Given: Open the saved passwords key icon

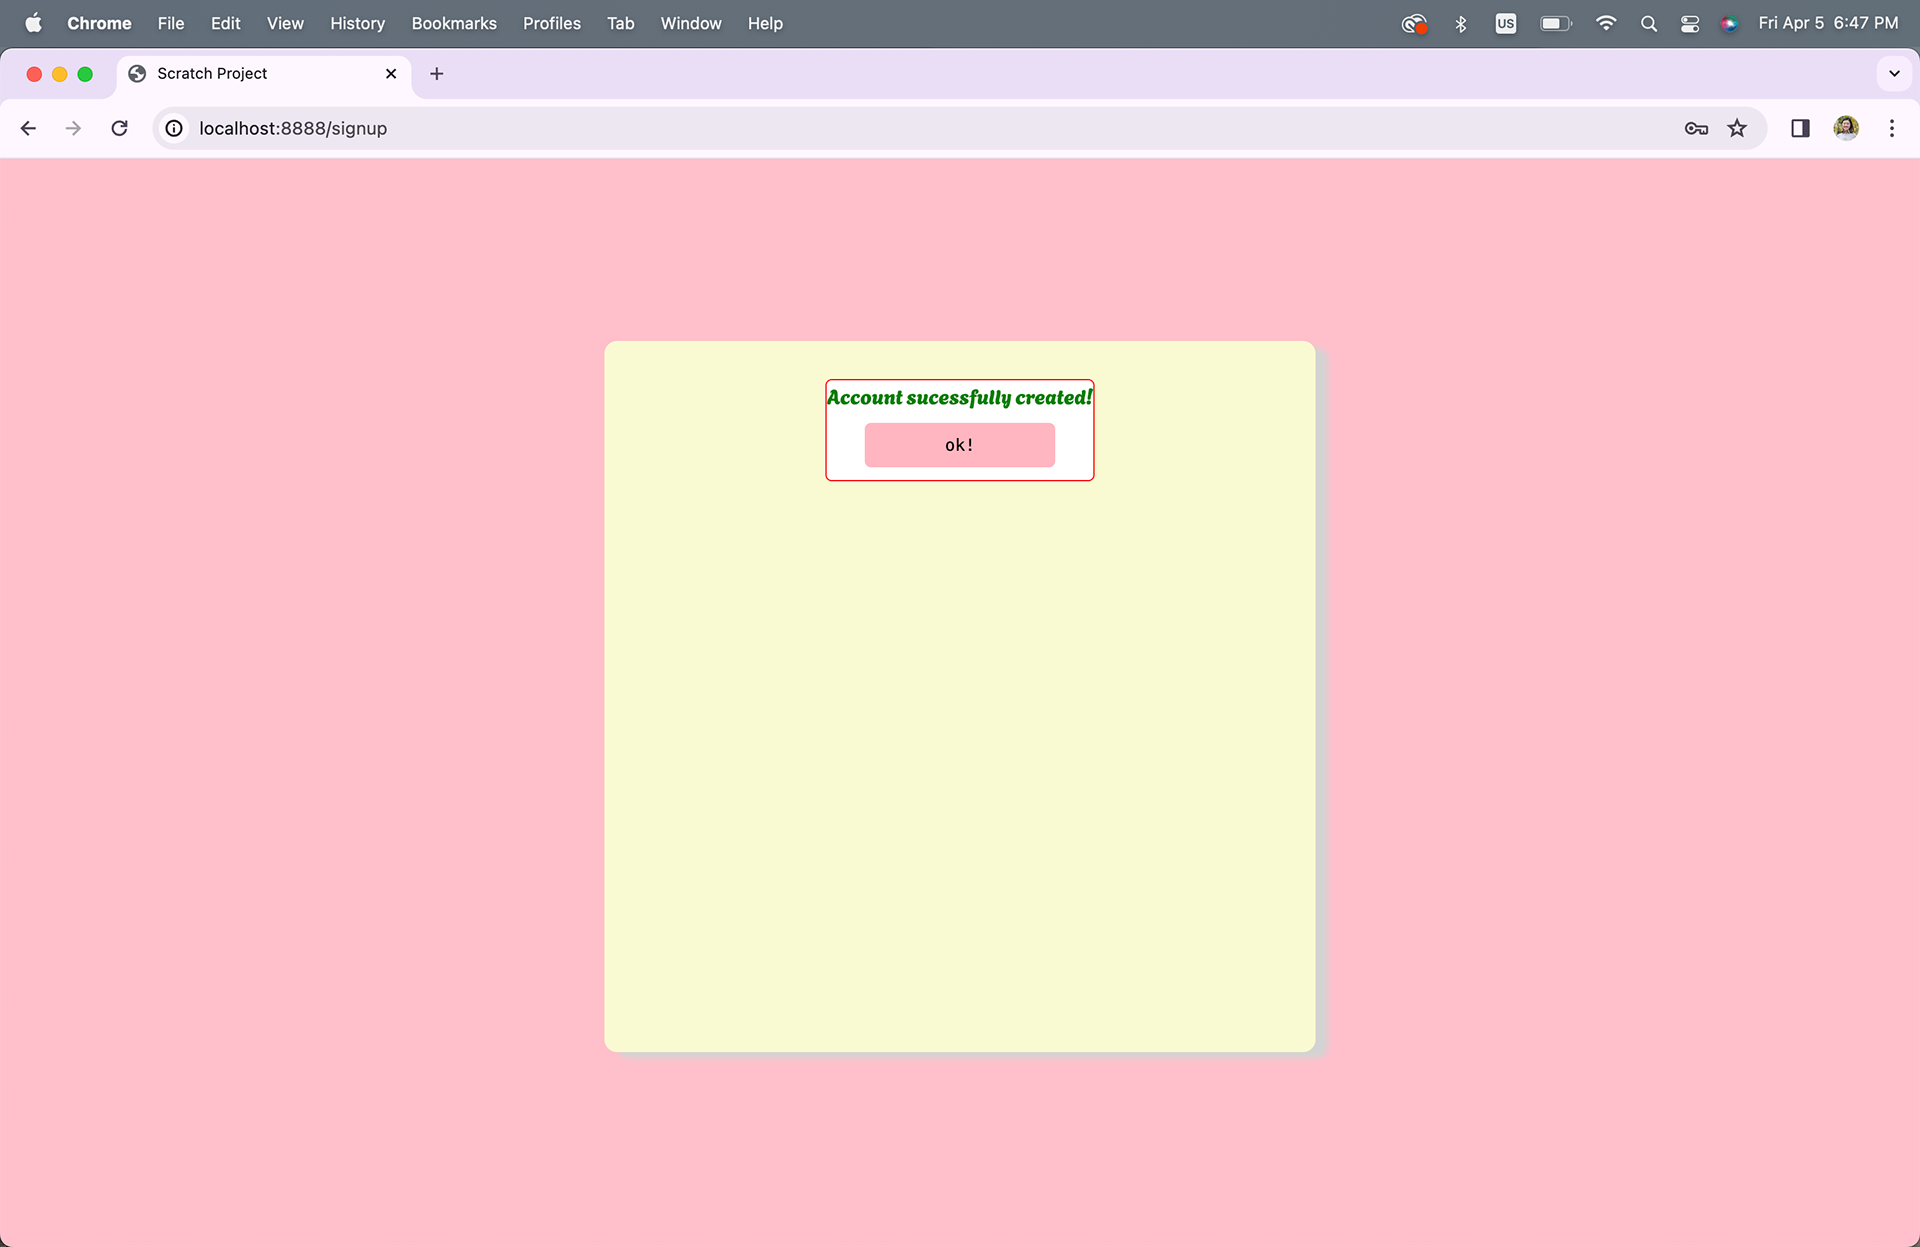Looking at the screenshot, I should [x=1695, y=128].
